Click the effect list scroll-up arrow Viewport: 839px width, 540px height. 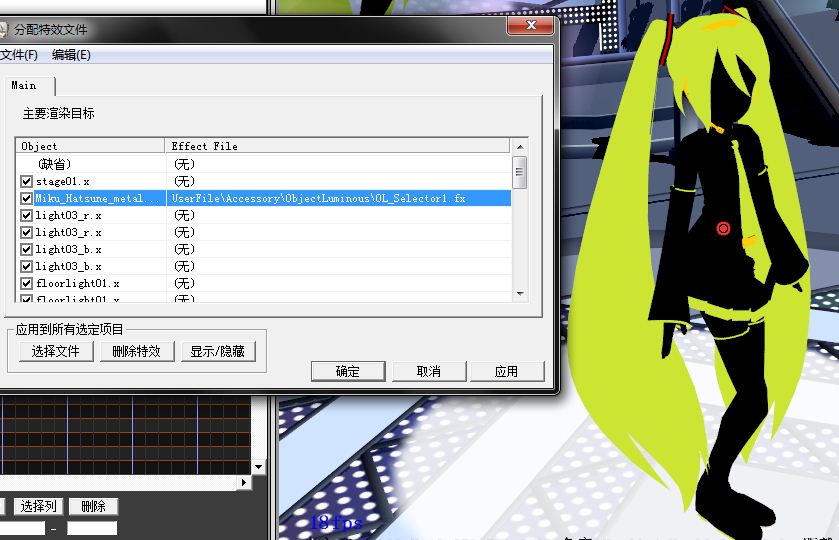pyautogui.click(x=520, y=147)
